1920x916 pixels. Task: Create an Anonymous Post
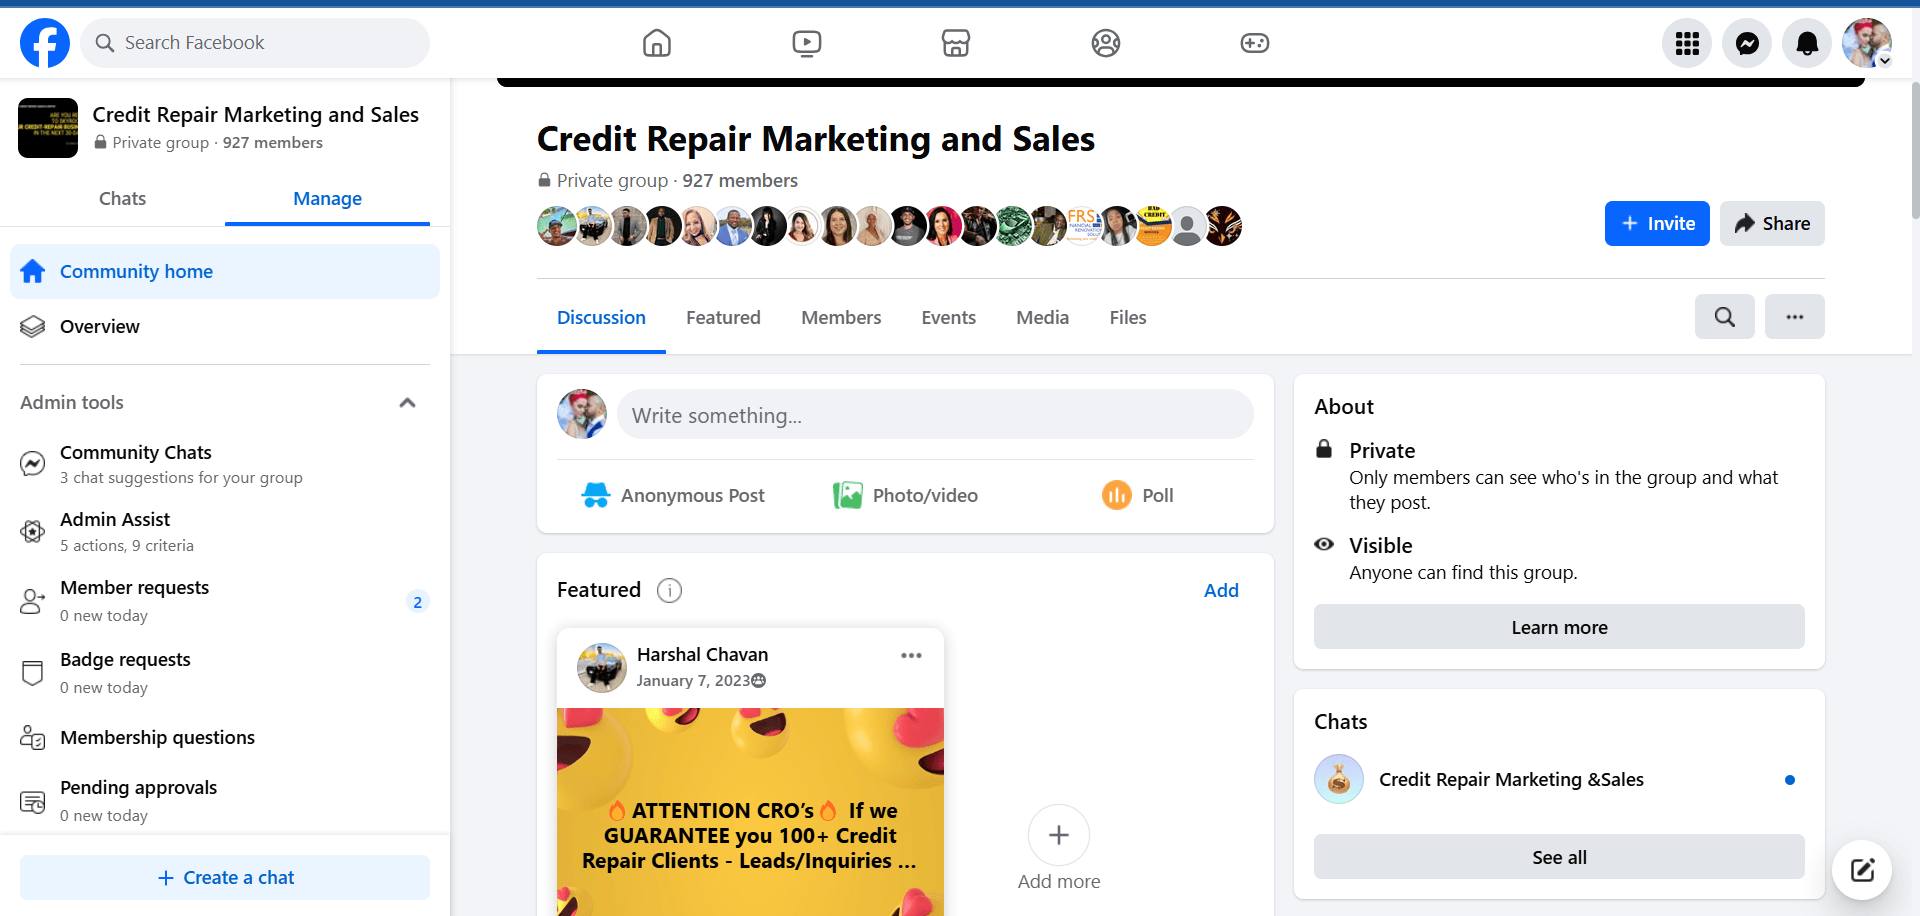673,496
